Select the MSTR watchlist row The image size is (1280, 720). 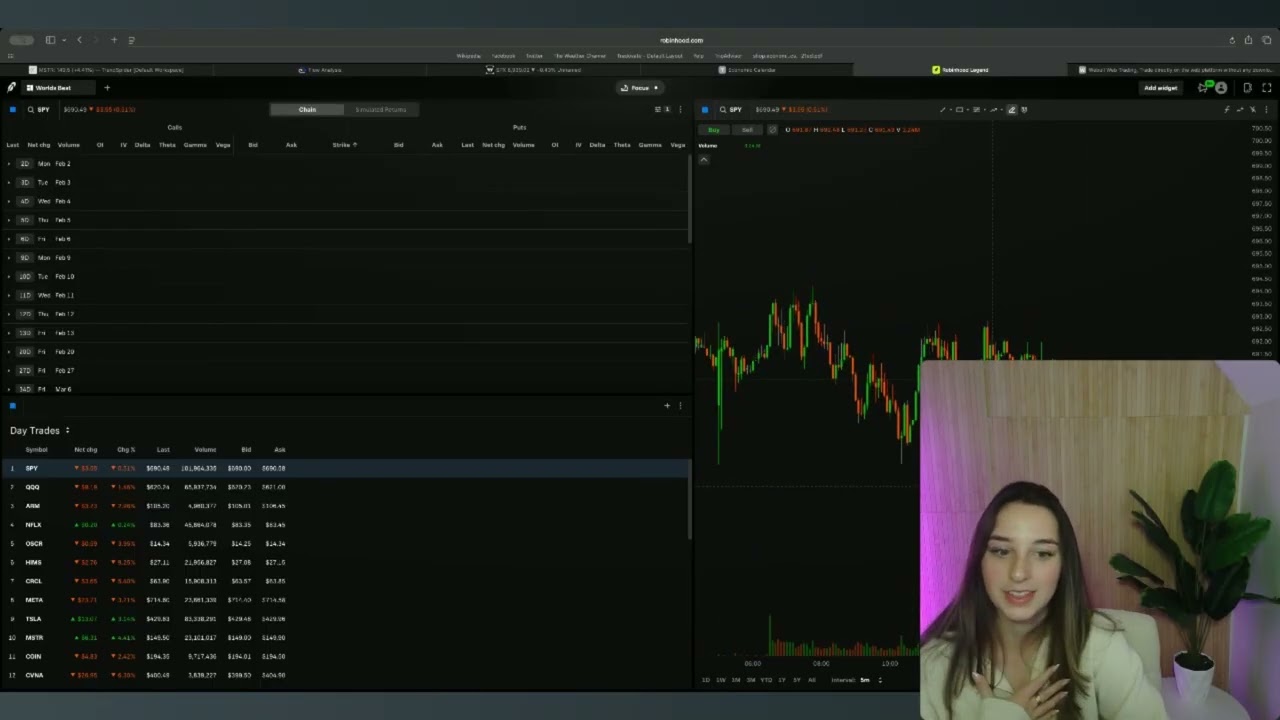point(345,638)
